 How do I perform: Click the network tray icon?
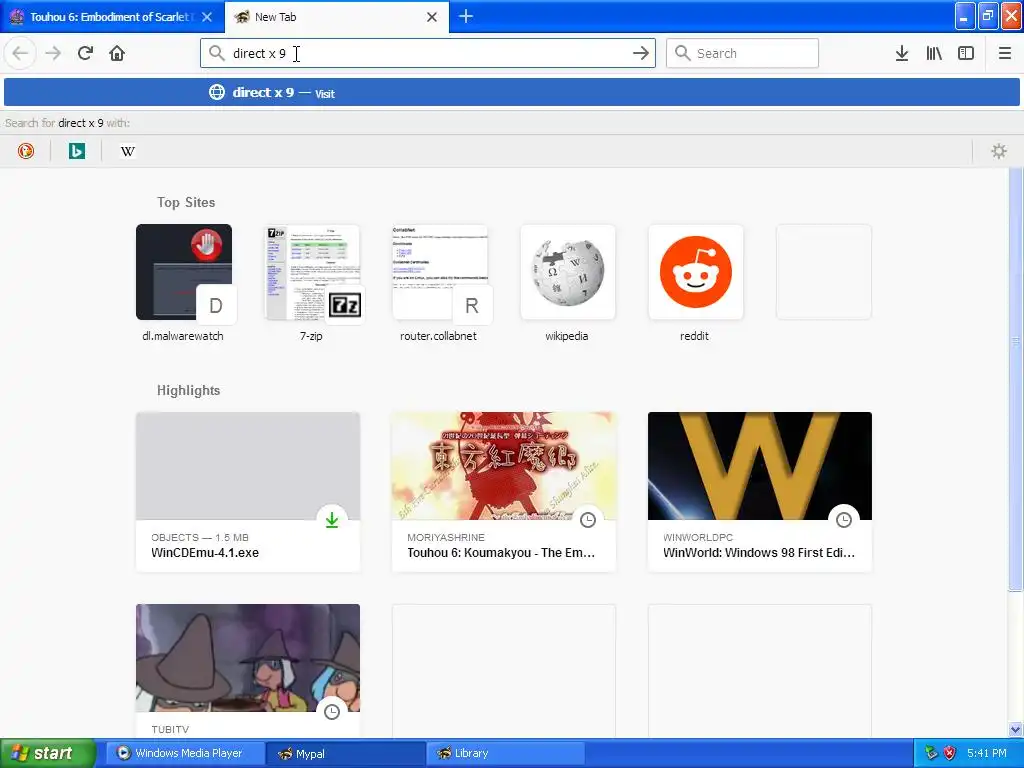(931, 753)
